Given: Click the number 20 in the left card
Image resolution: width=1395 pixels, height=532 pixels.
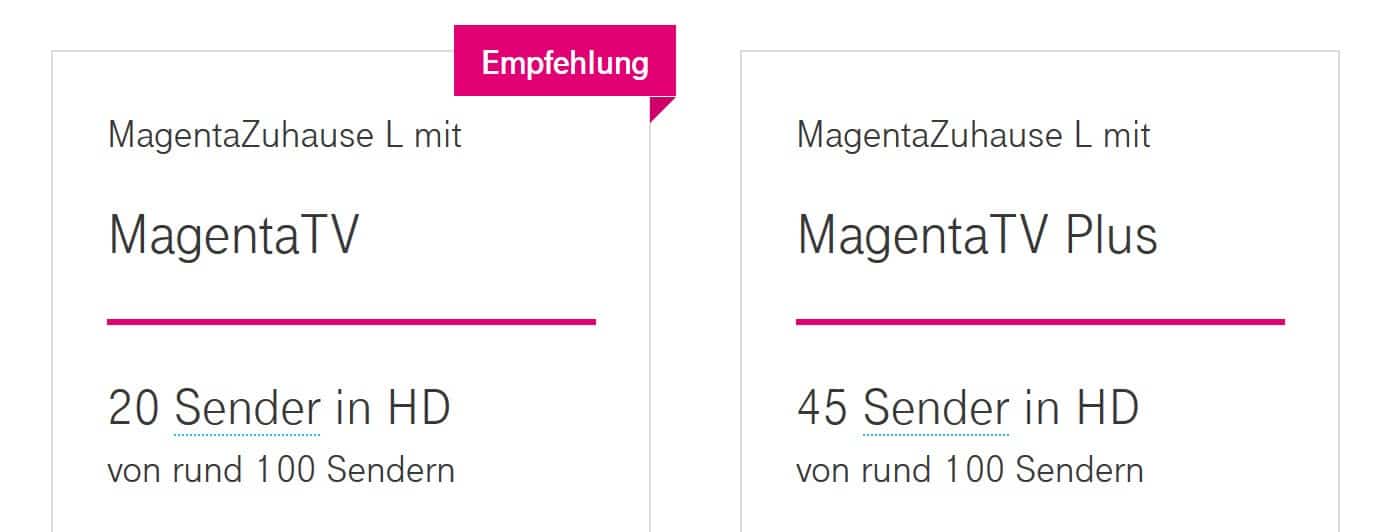Looking at the screenshot, I should tap(134, 409).
